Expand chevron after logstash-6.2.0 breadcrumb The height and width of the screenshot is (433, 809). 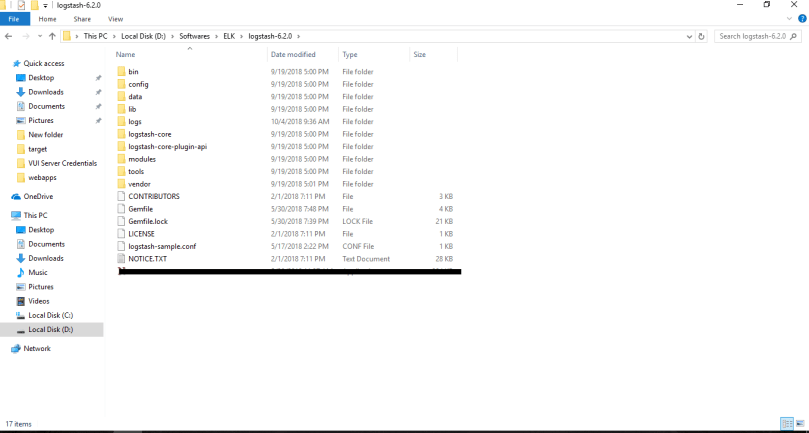[298, 37]
